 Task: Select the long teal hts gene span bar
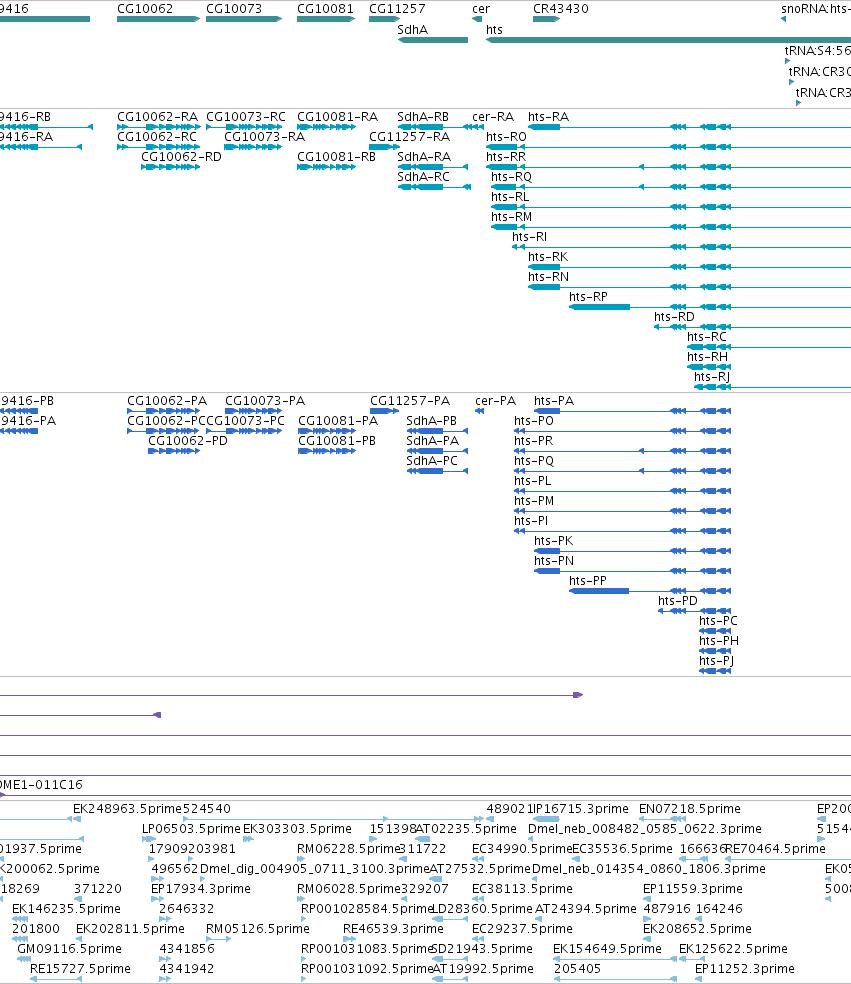pos(668,40)
